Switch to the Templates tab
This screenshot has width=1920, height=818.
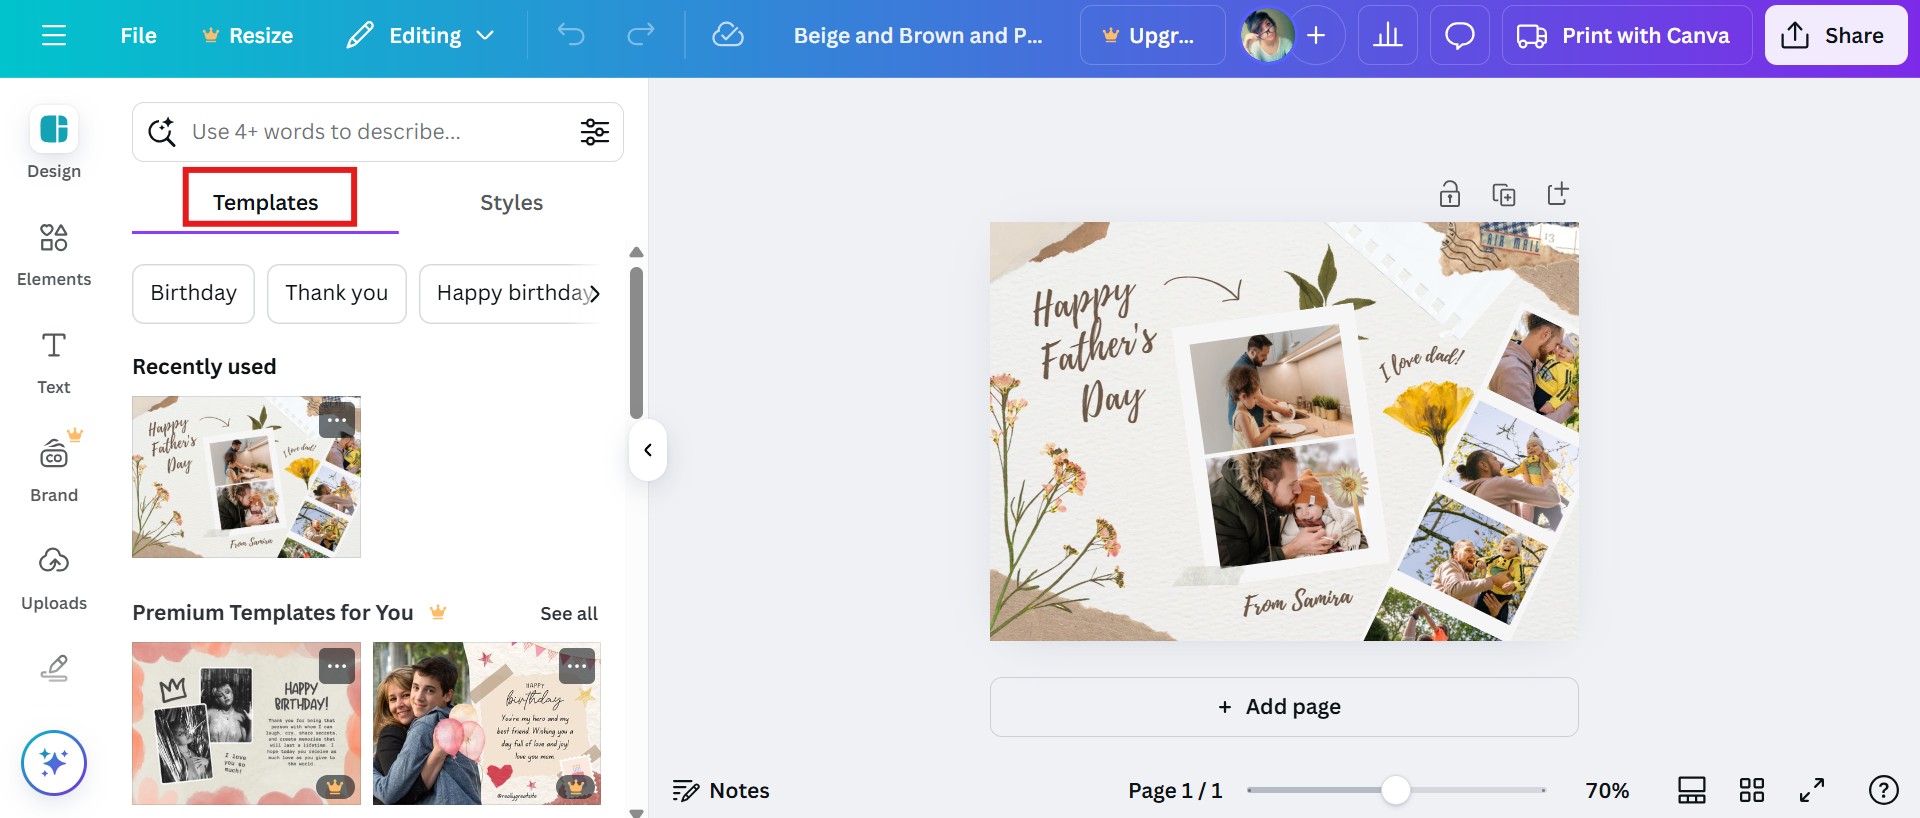click(265, 202)
